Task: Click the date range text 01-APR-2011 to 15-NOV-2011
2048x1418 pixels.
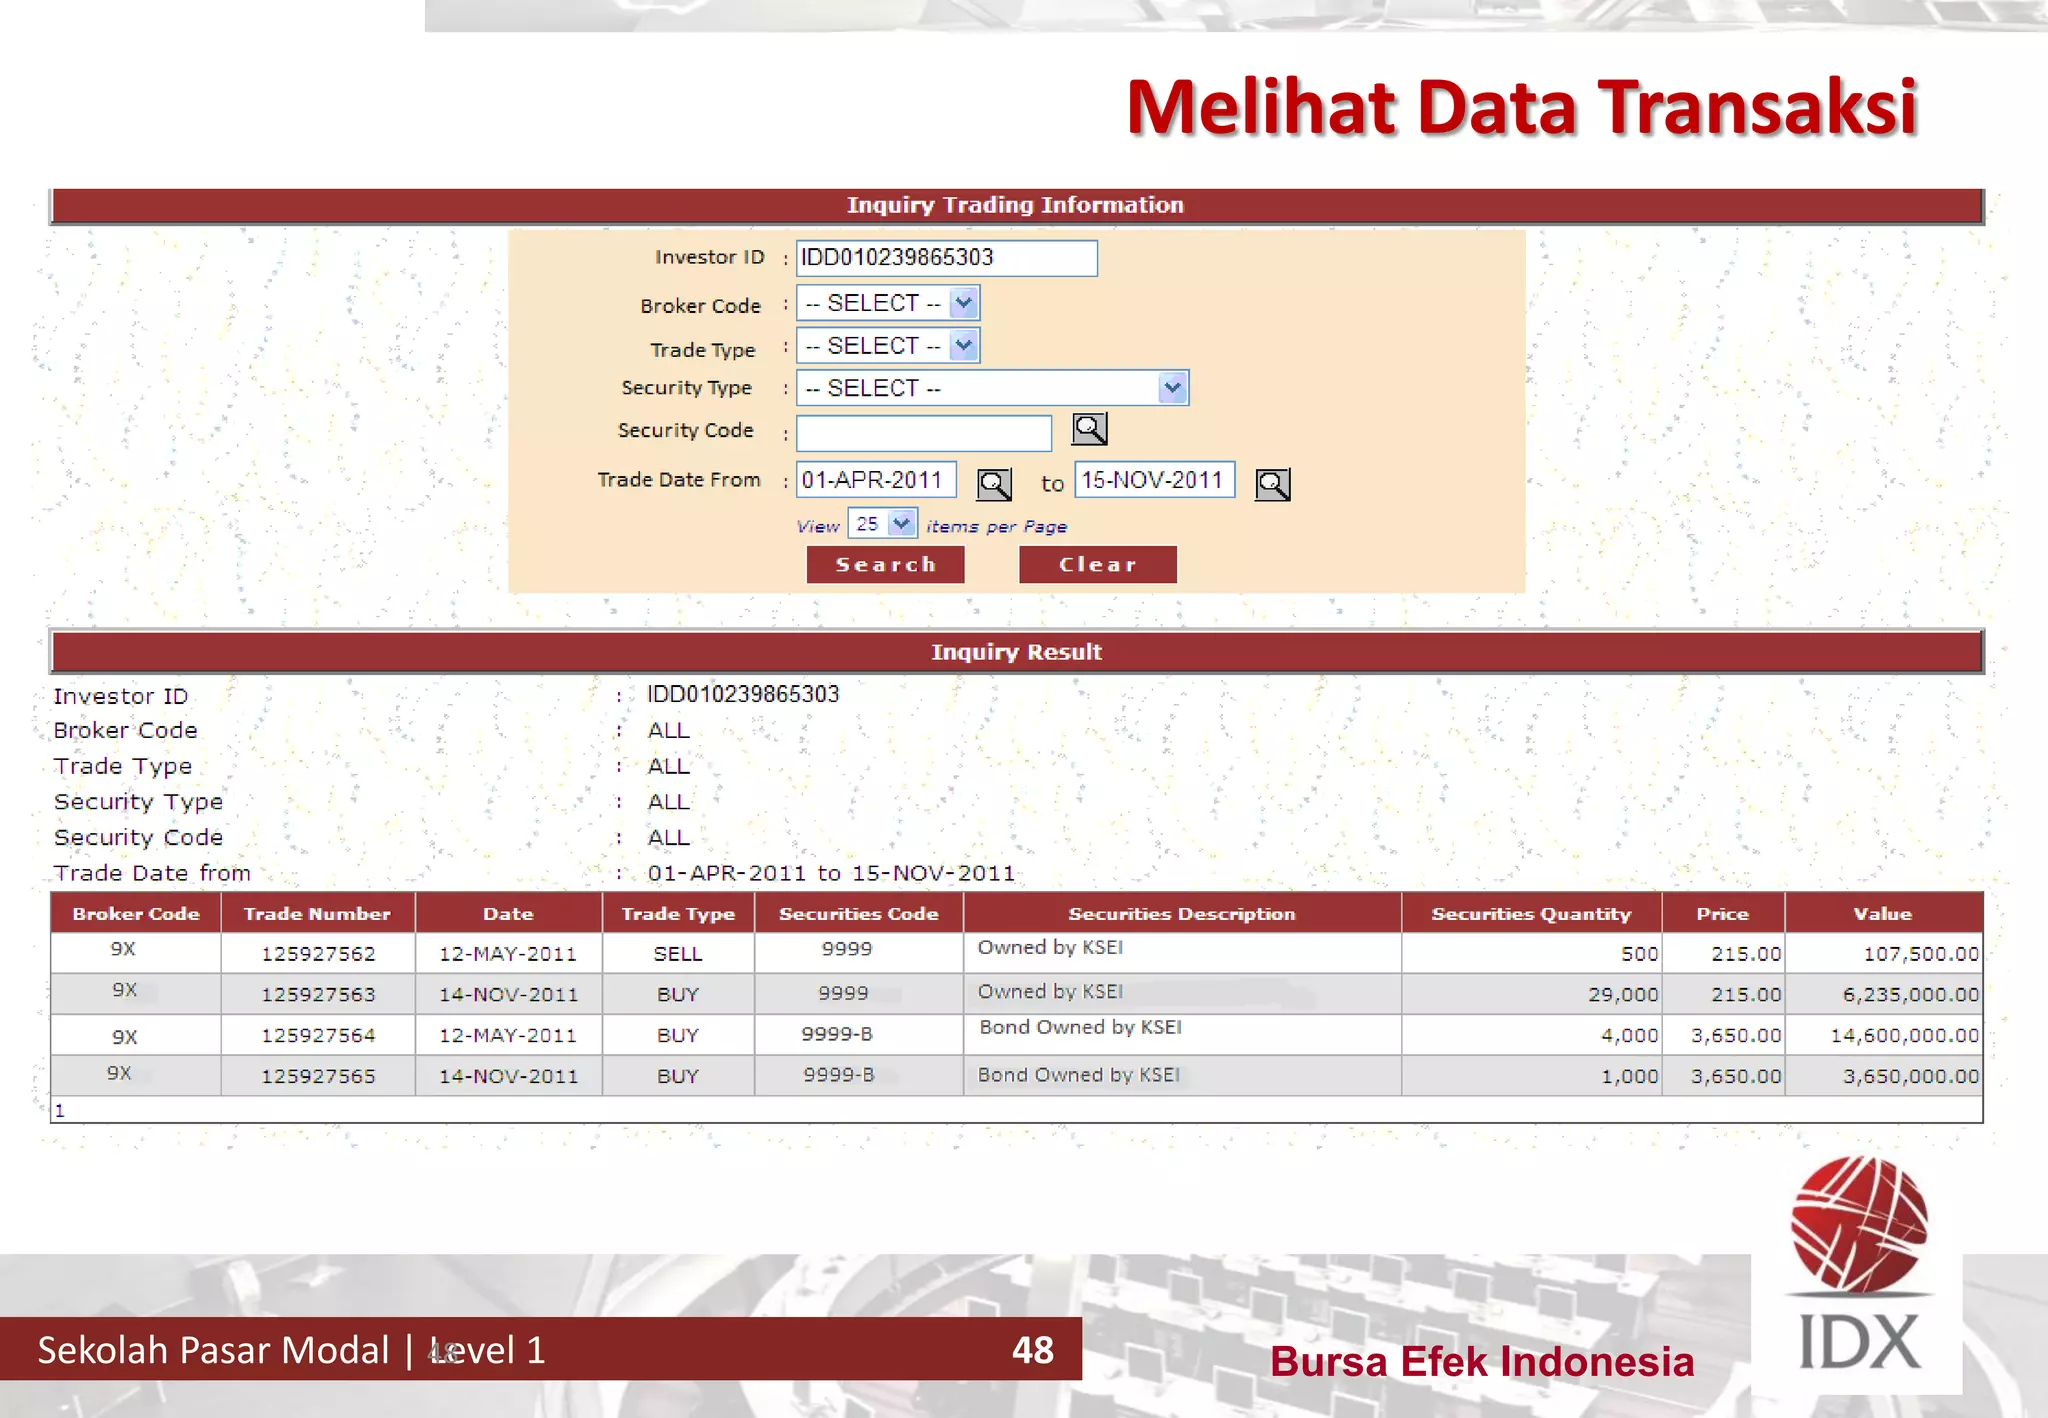Action: click(x=831, y=873)
